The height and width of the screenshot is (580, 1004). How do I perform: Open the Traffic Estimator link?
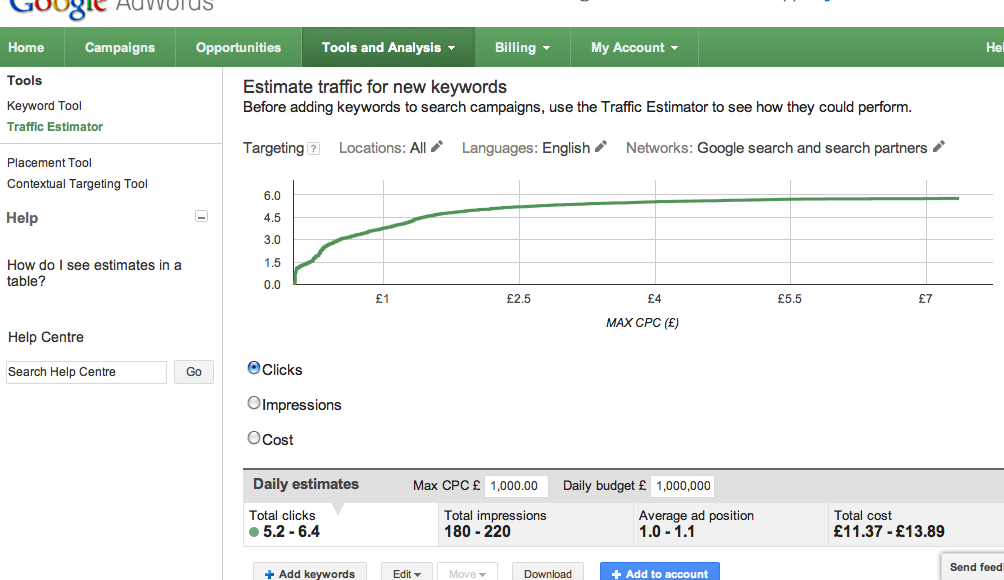click(x=55, y=127)
